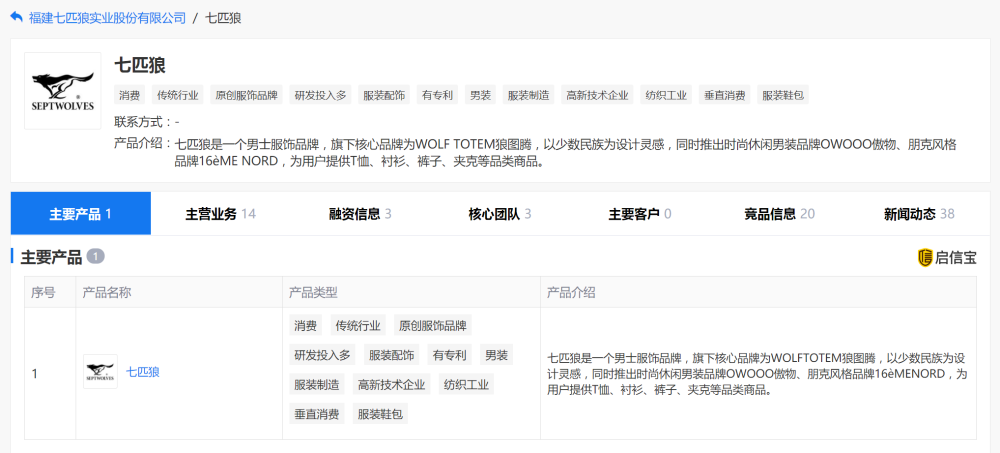Click the 消费 tag in the header
The image size is (1000, 453).
pyautogui.click(x=130, y=96)
